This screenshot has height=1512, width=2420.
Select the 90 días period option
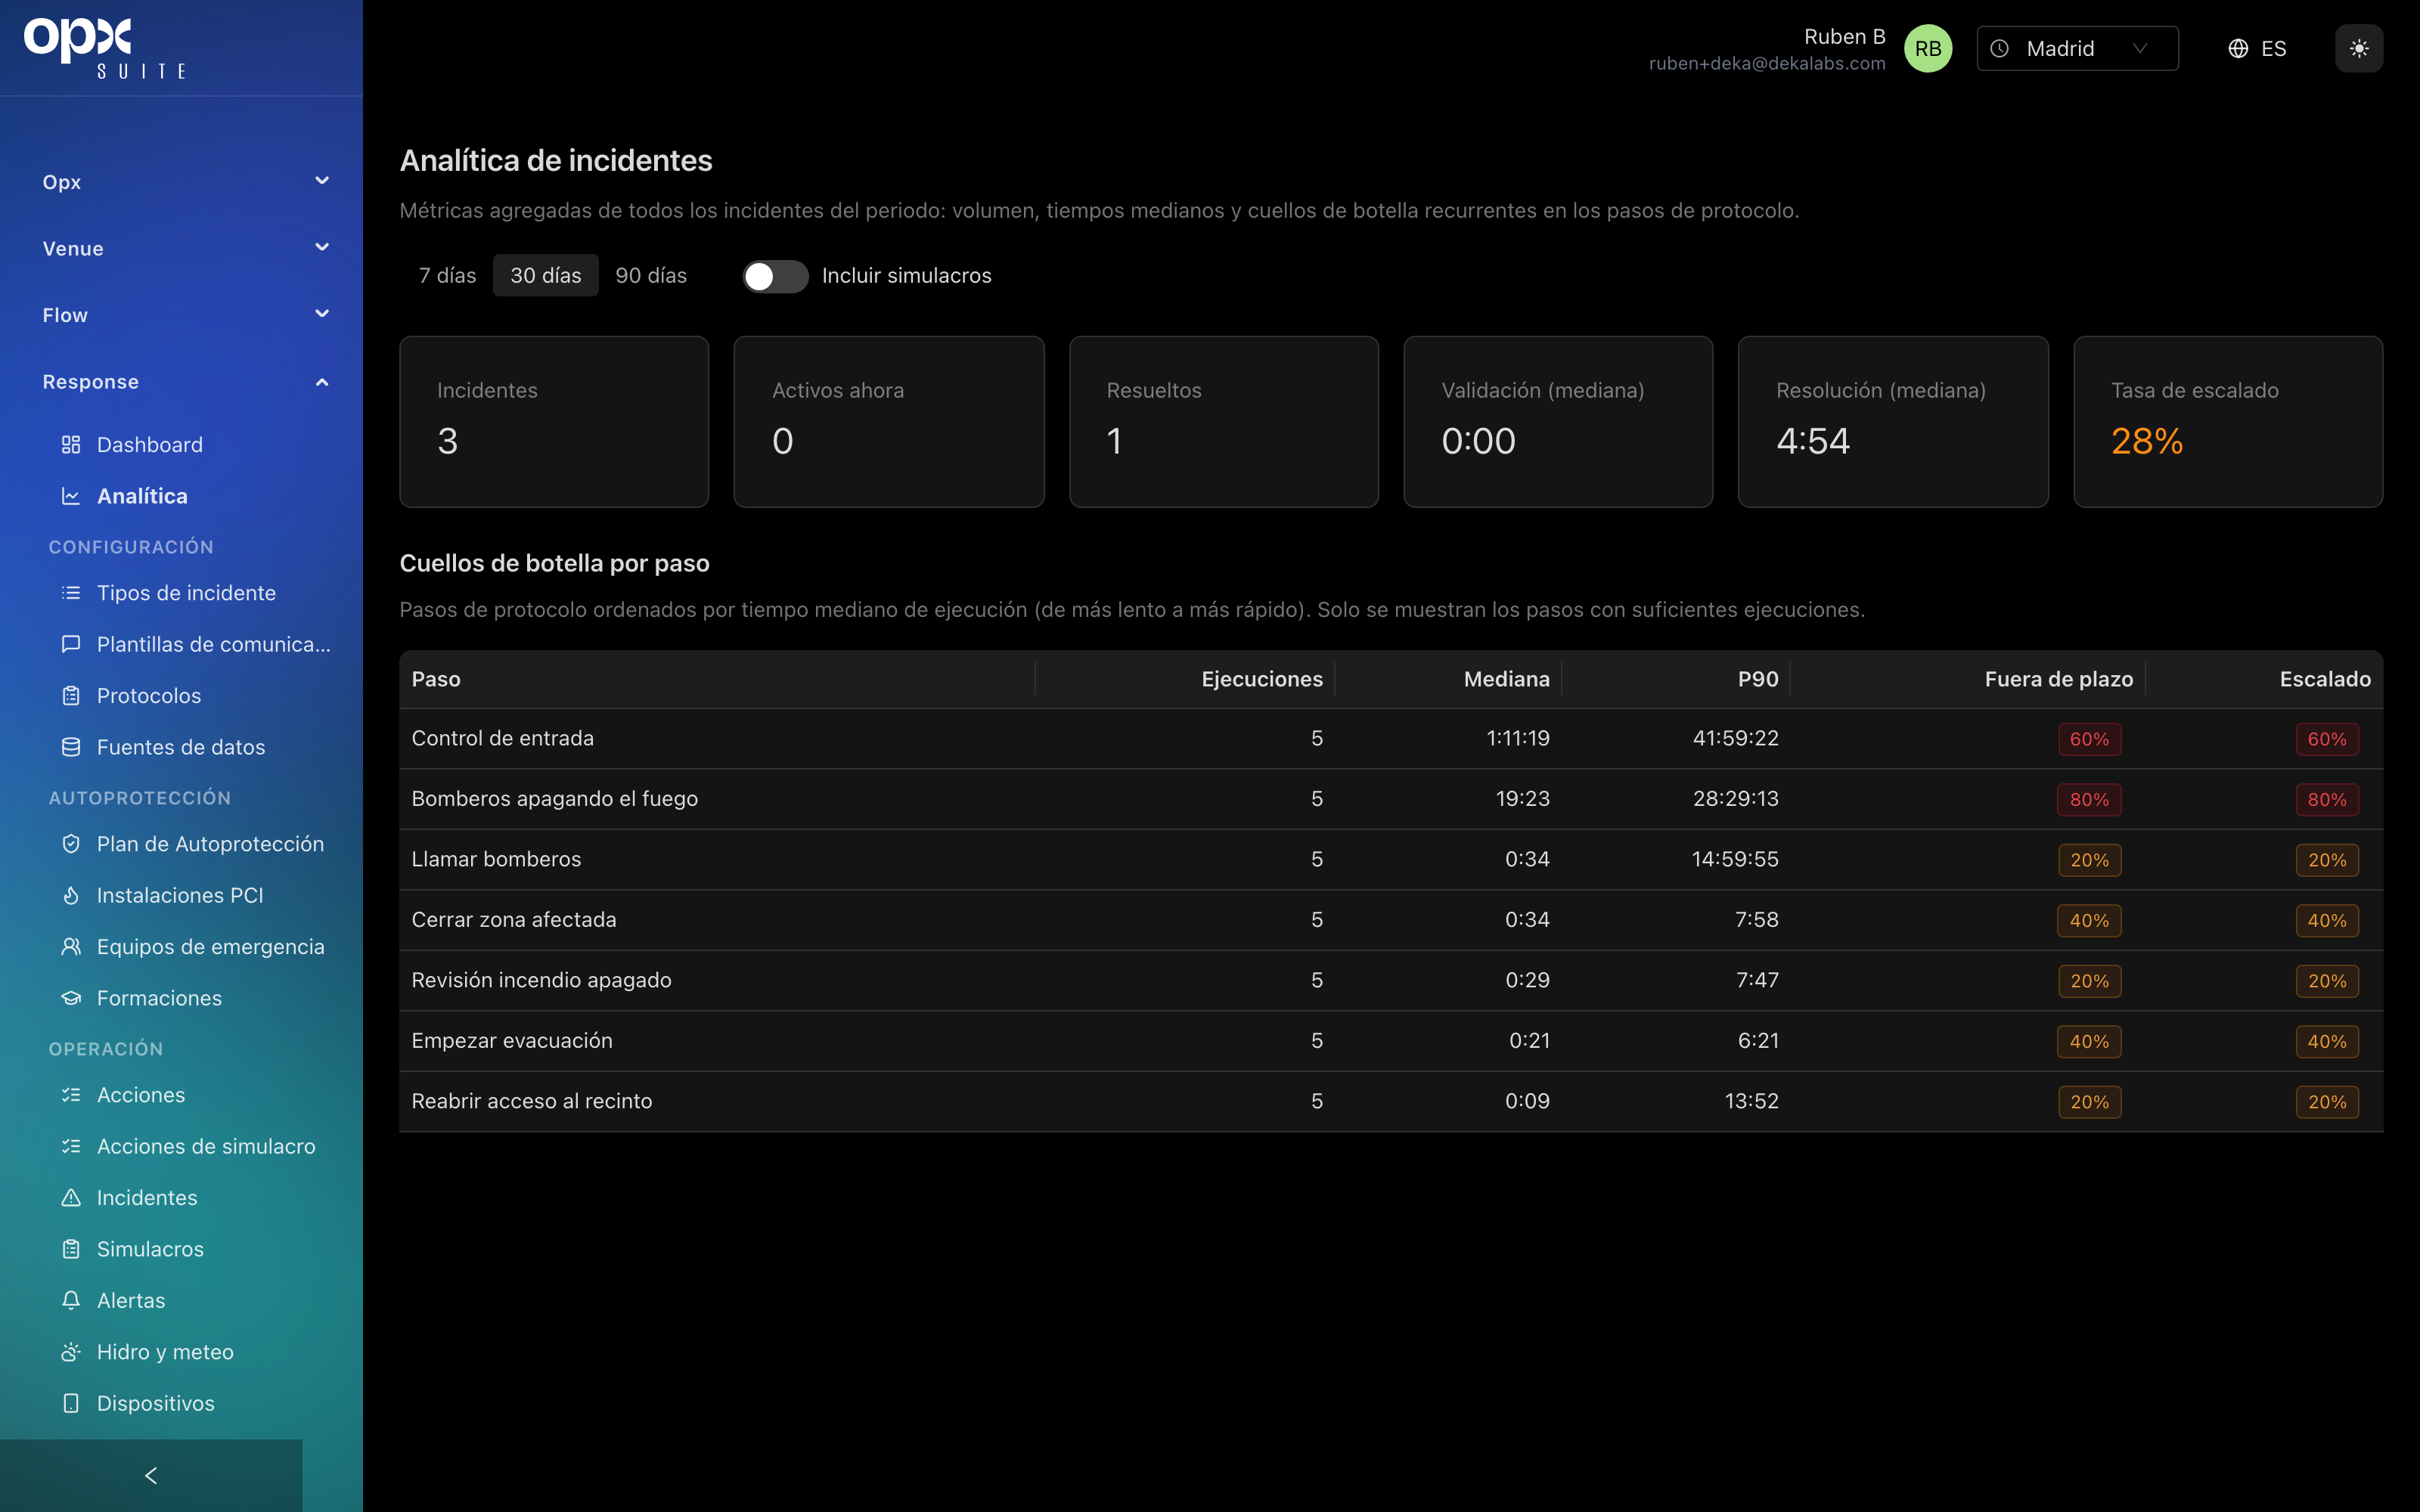click(x=651, y=276)
